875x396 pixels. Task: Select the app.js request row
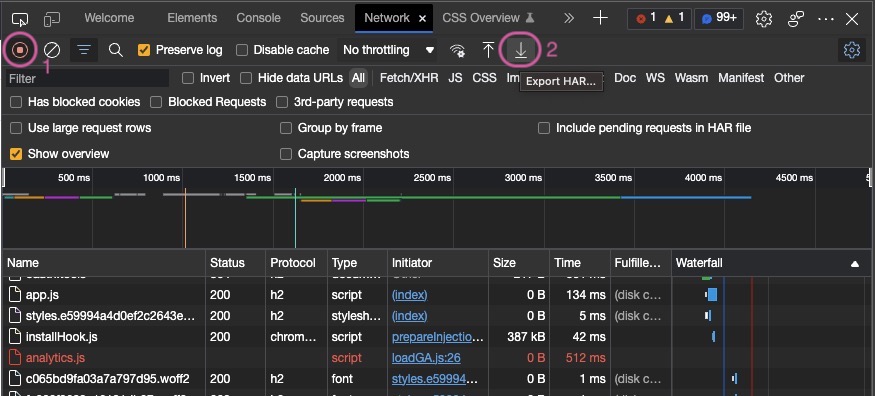click(438, 294)
